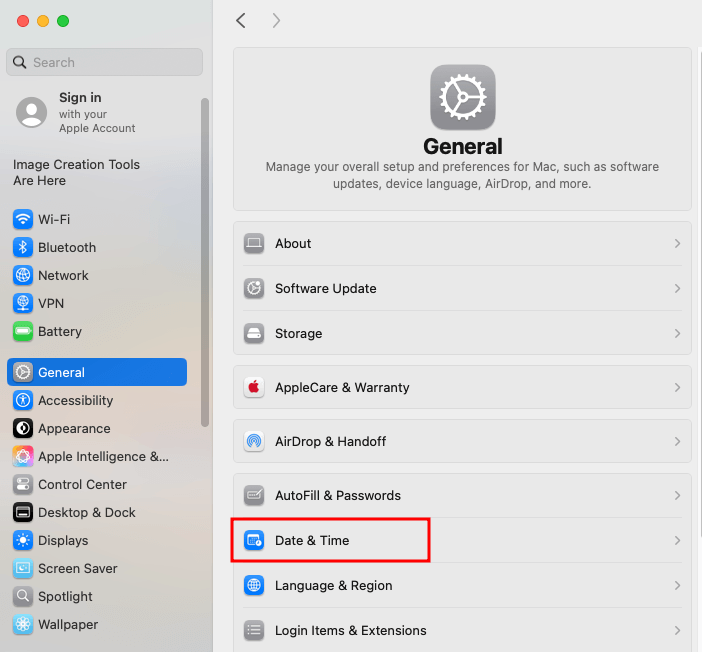Click the Screen Saver icon
Image resolution: width=702 pixels, height=652 pixels.
pos(23,568)
